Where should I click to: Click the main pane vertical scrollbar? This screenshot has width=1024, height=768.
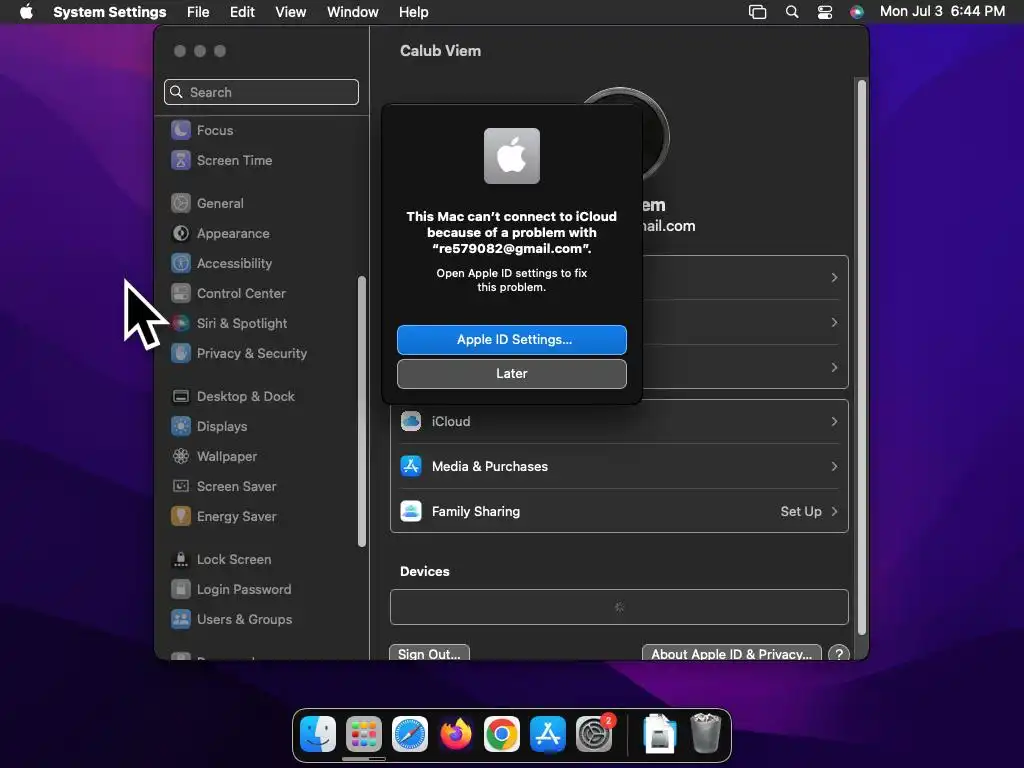[x=861, y=357]
